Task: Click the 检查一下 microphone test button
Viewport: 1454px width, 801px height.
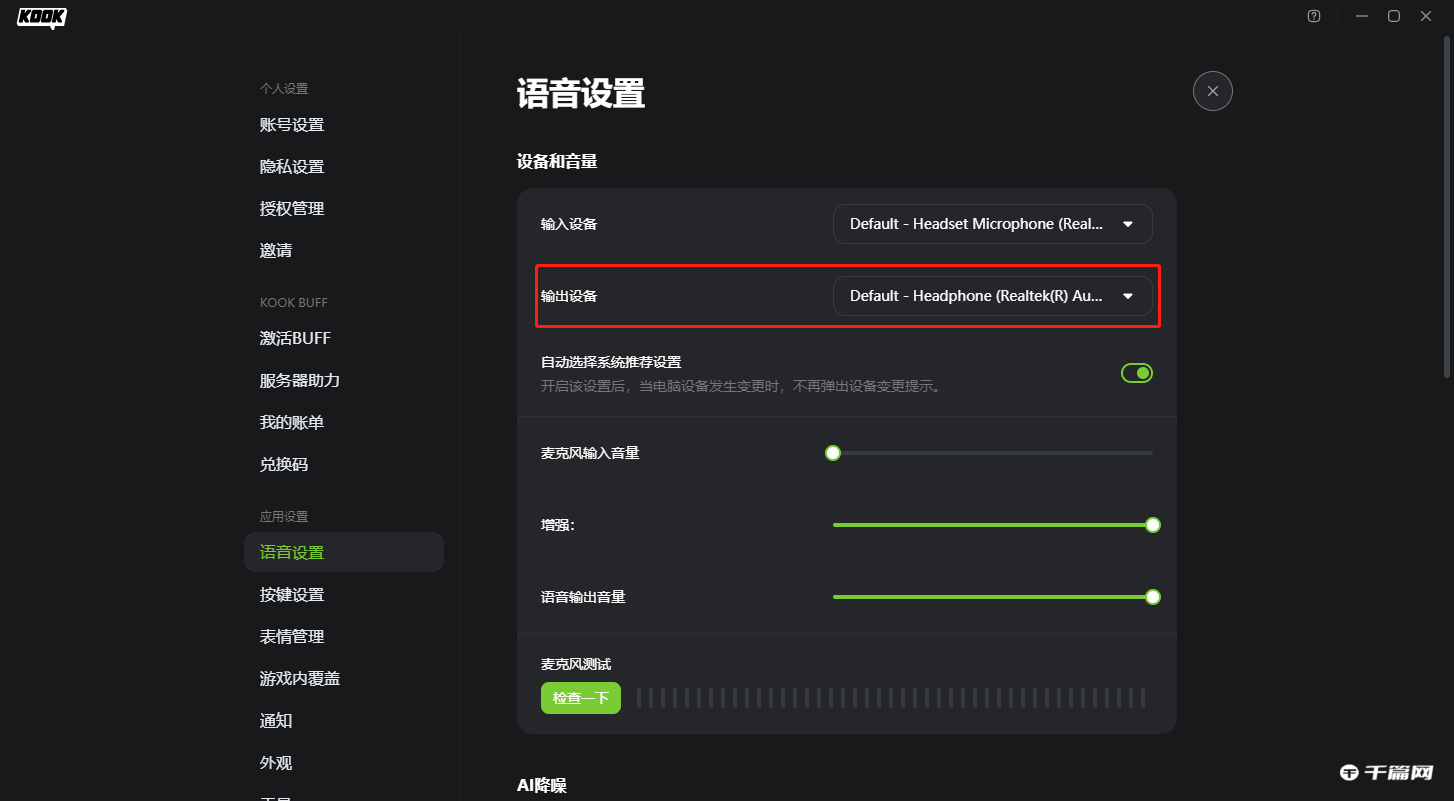Action: [580, 697]
